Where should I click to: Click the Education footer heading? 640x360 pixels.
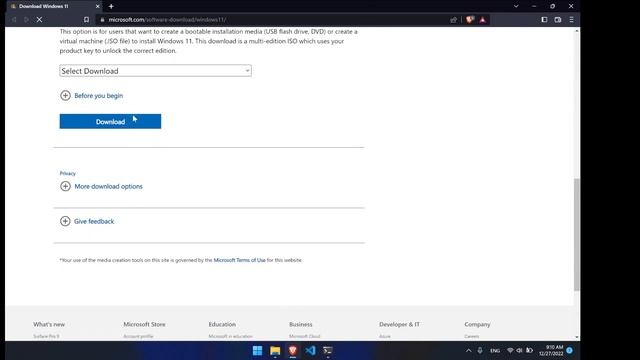coord(222,324)
